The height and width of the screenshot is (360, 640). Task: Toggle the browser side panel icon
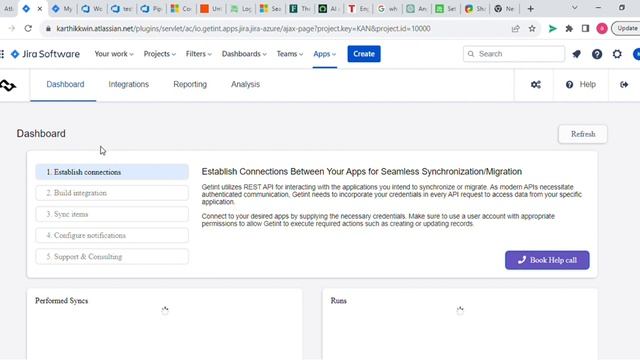585,29
